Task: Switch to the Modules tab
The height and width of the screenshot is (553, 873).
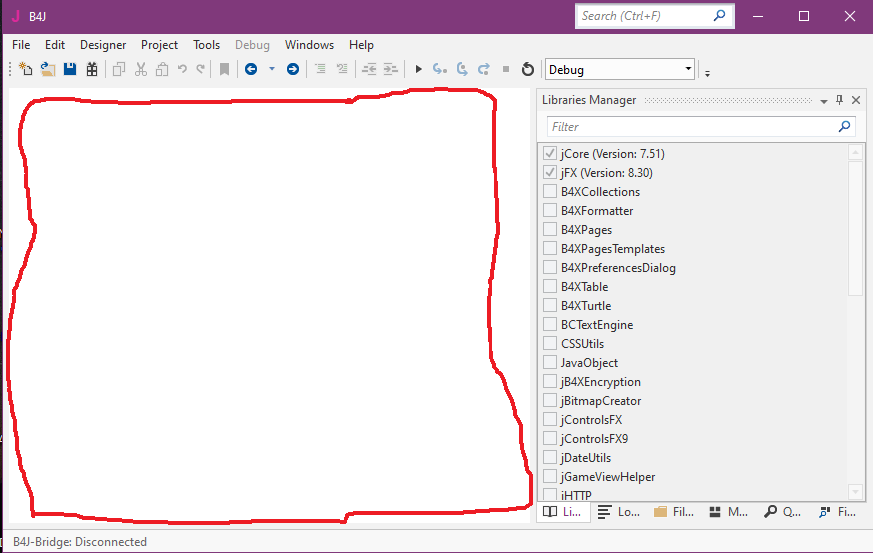Action: point(729,512)
